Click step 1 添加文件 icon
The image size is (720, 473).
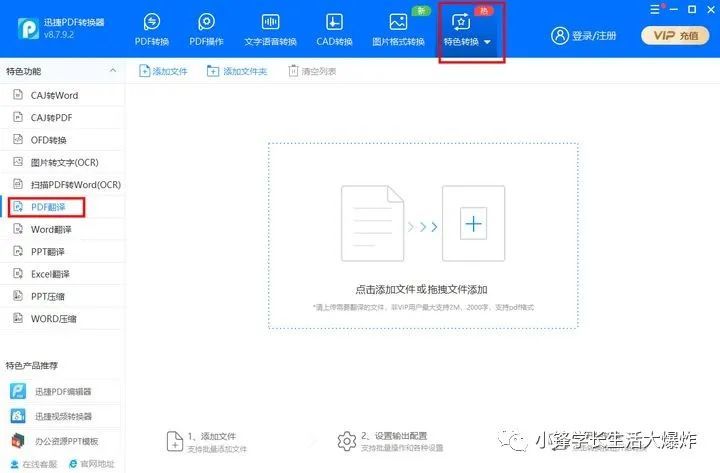(175, 441)
